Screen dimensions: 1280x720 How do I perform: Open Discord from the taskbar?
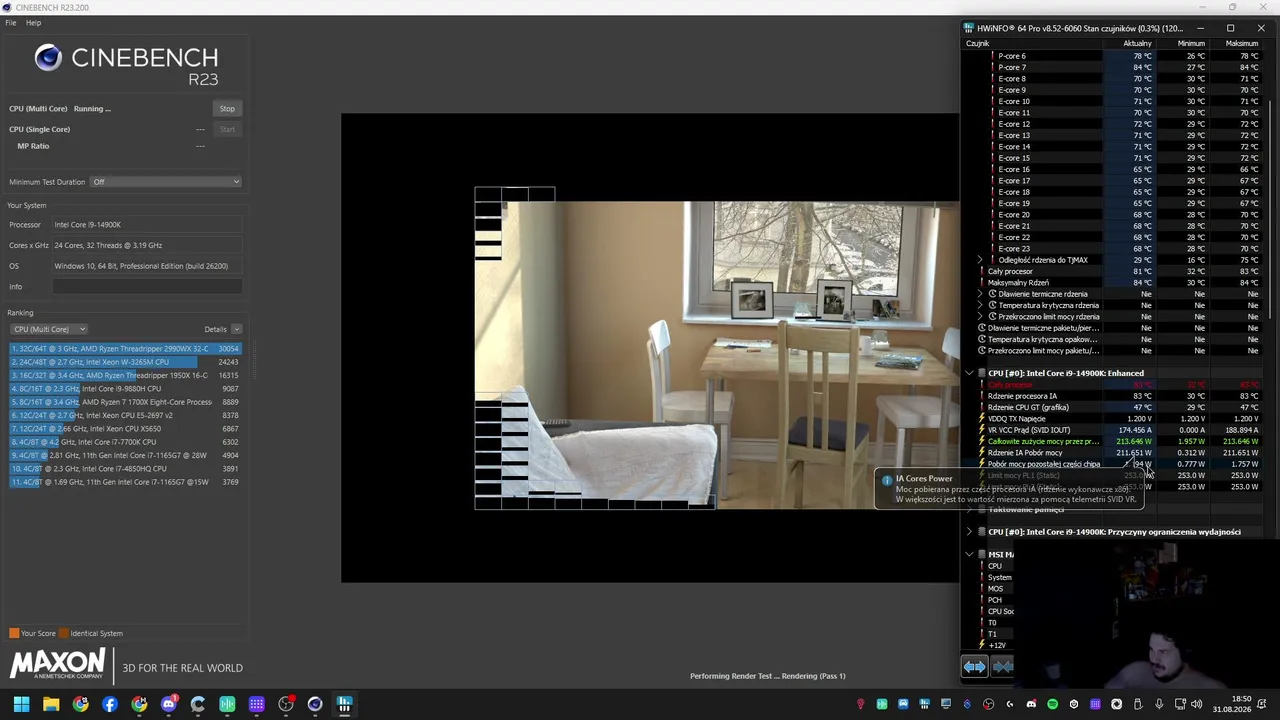point(168,704)
